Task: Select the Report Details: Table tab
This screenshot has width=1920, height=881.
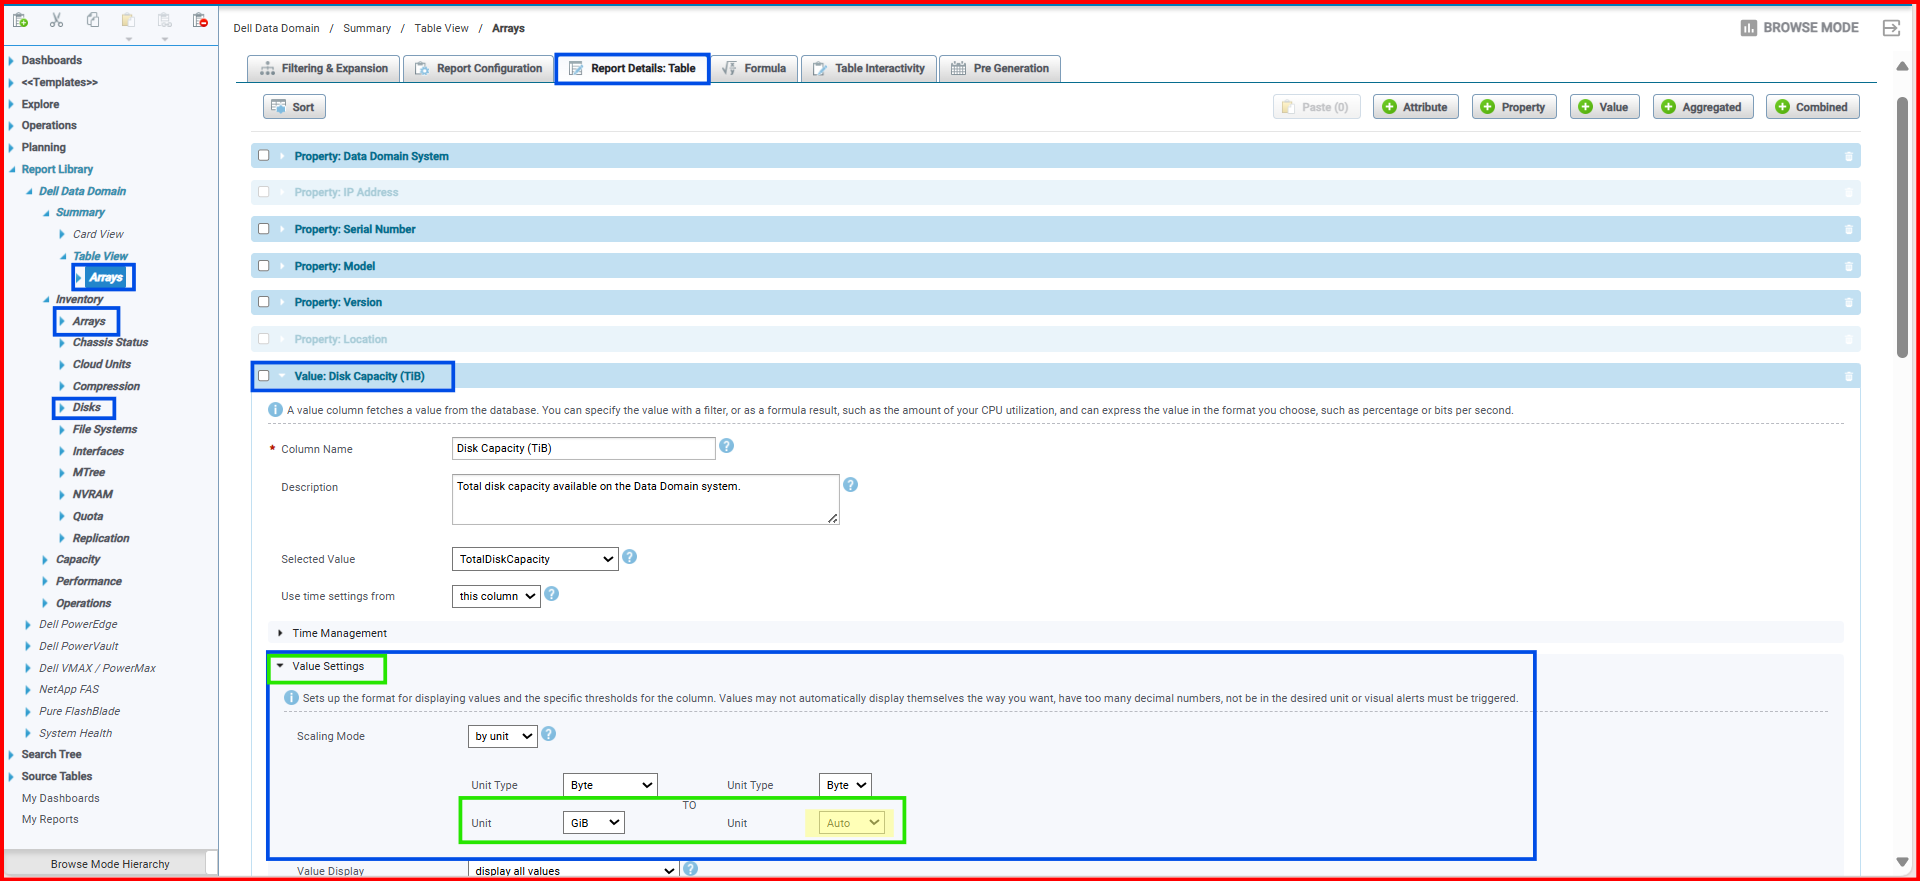Action: (x=632, y=68)
